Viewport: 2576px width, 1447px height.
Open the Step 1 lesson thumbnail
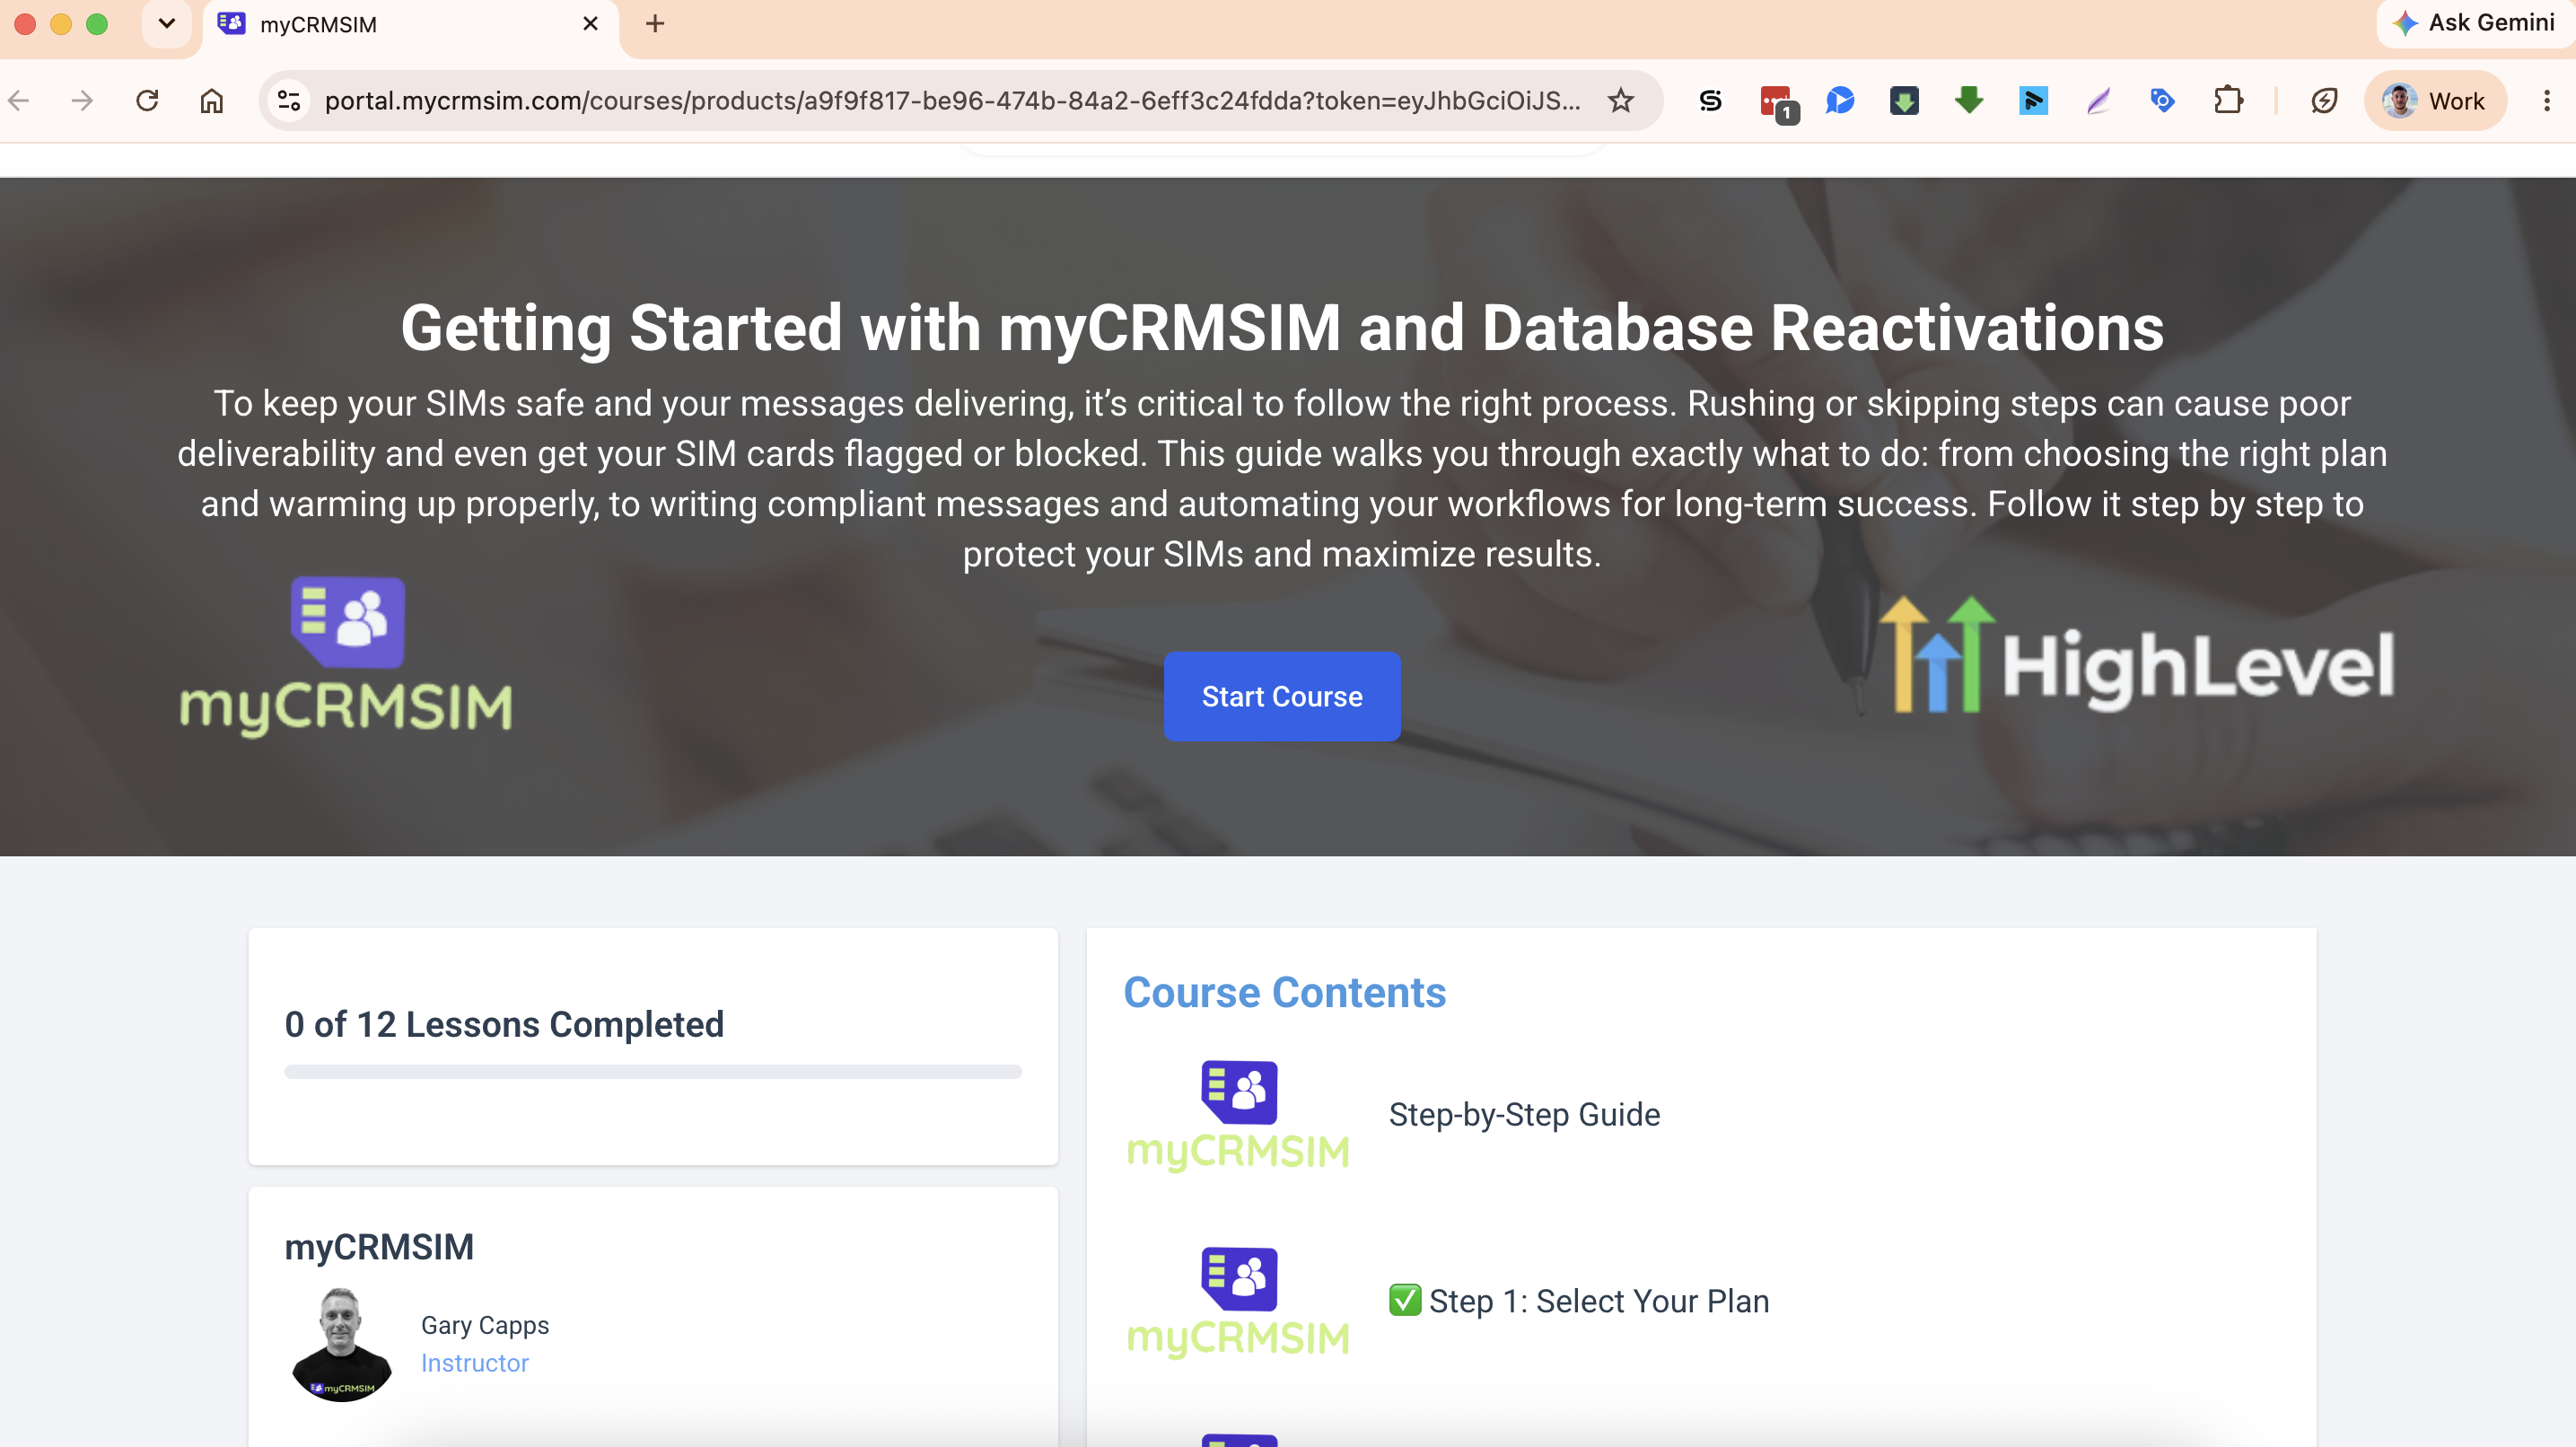point(1238,1302)
